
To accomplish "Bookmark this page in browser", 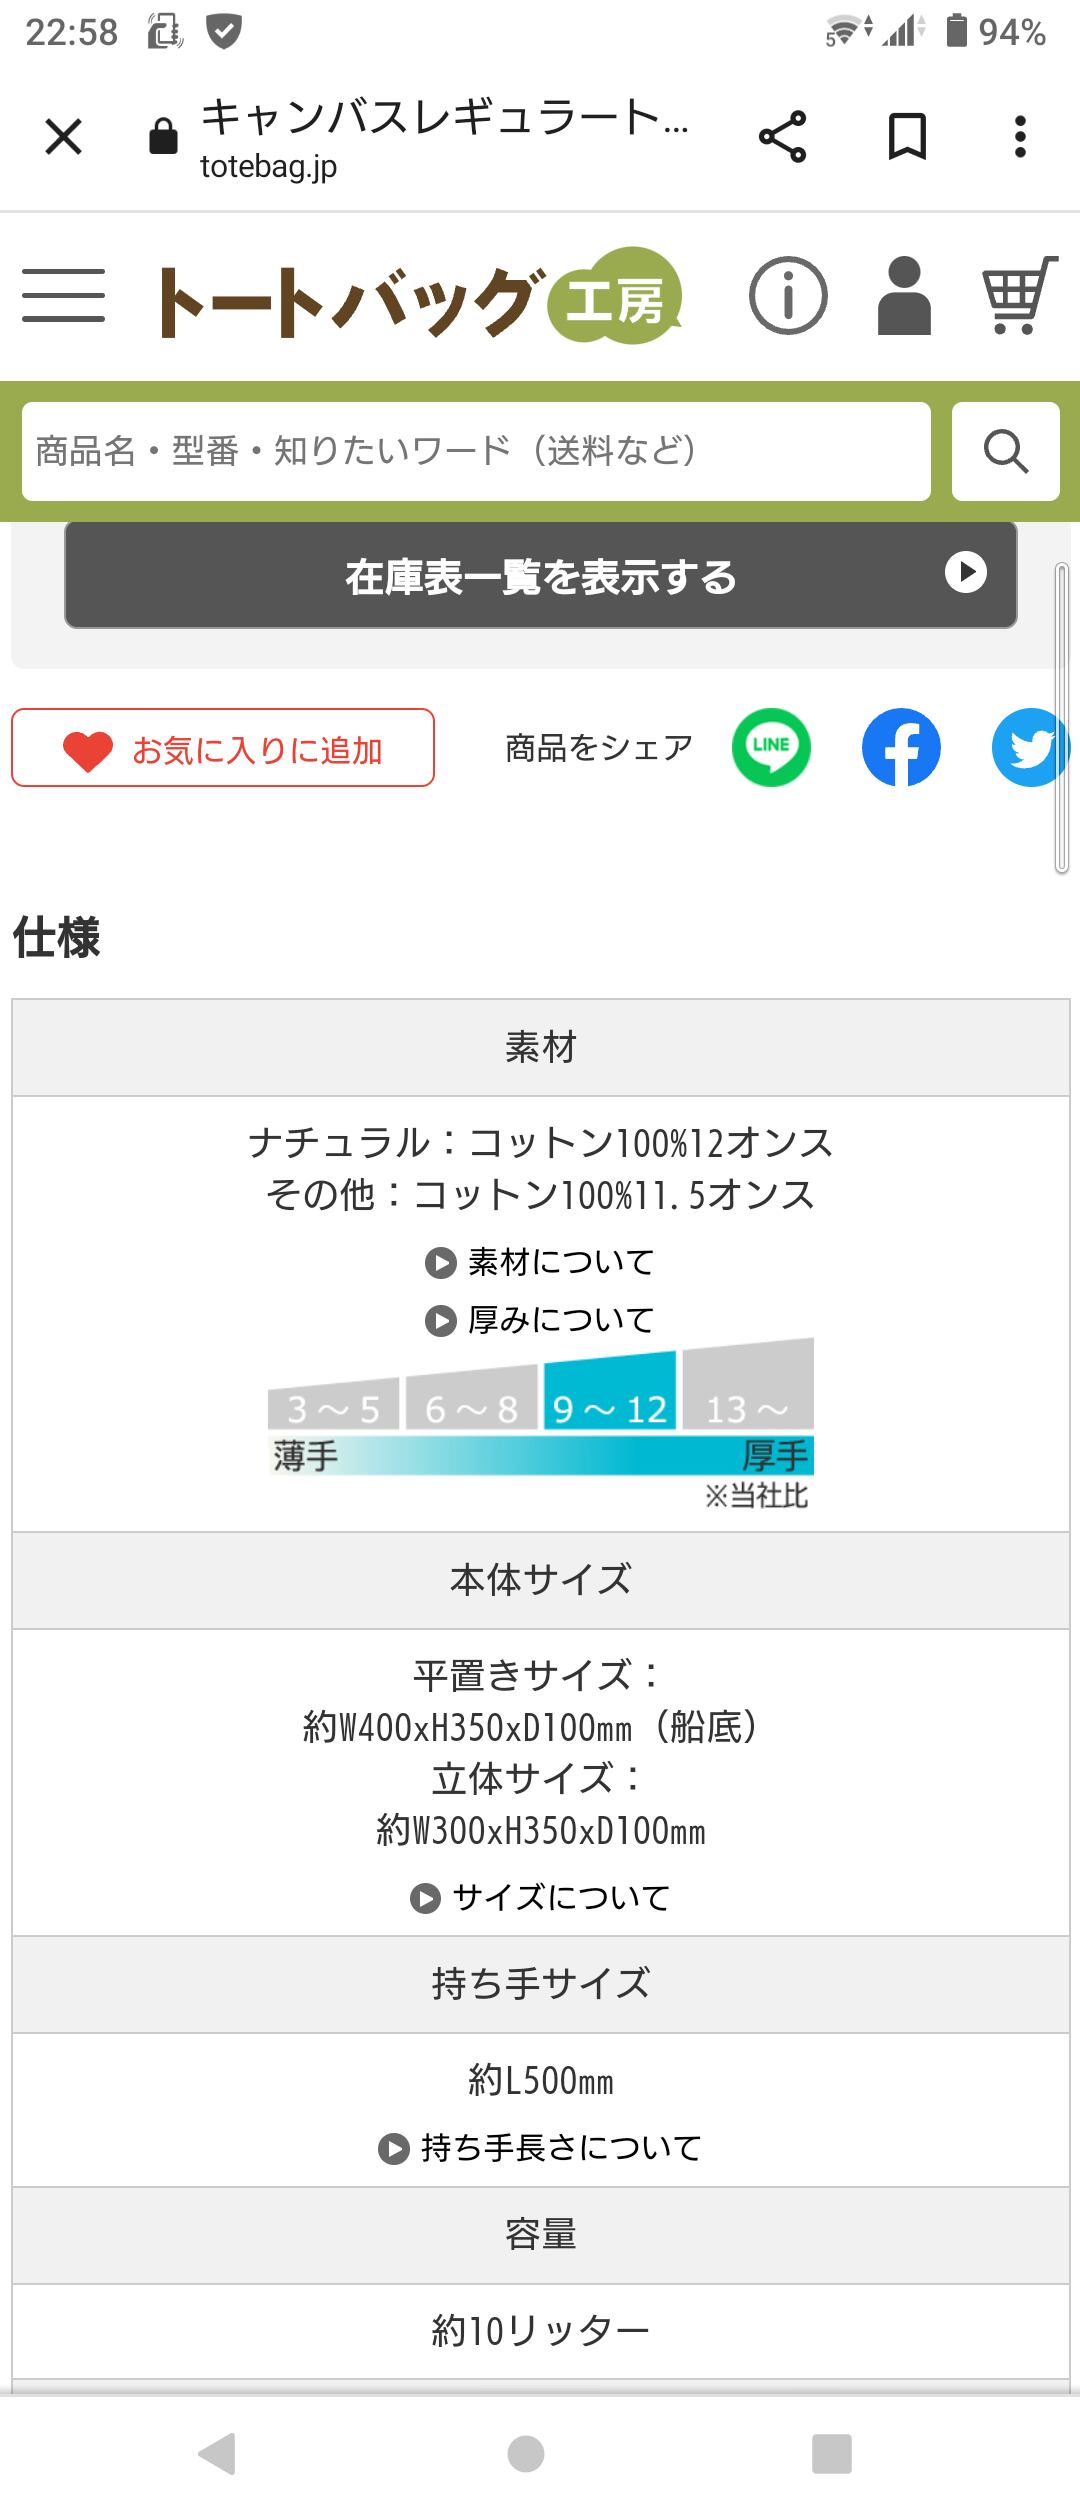I will (907, 137).
